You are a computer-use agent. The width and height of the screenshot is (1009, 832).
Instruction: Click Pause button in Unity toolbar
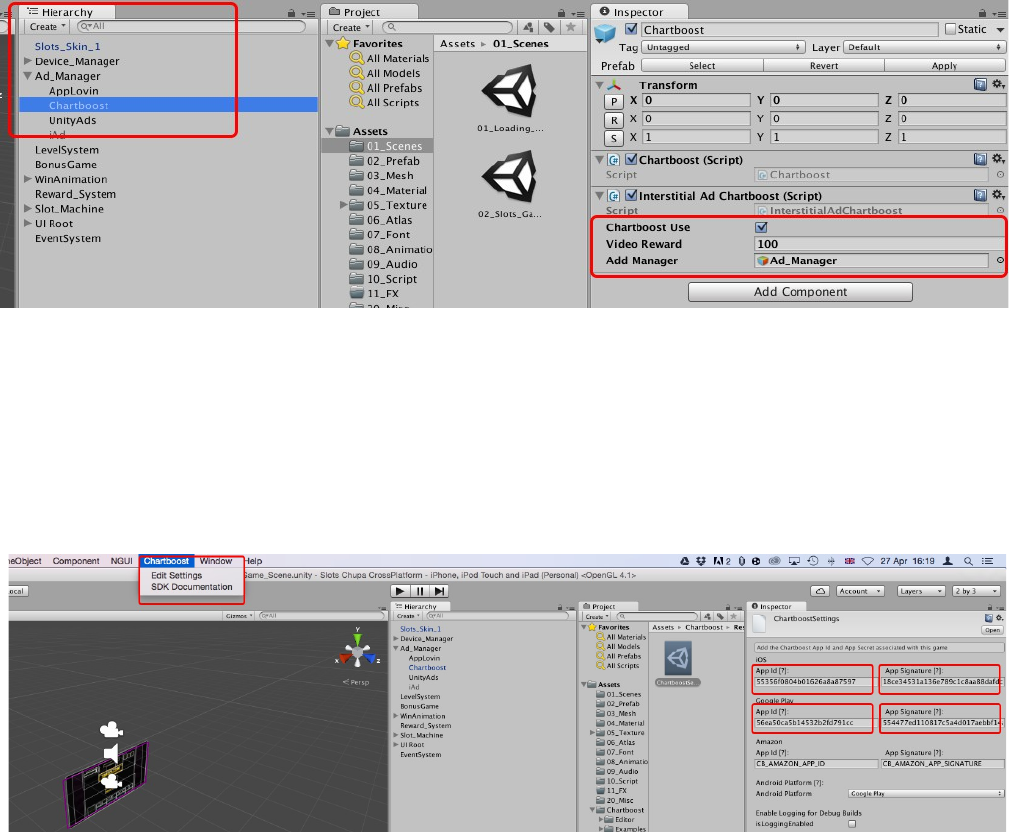420,591
